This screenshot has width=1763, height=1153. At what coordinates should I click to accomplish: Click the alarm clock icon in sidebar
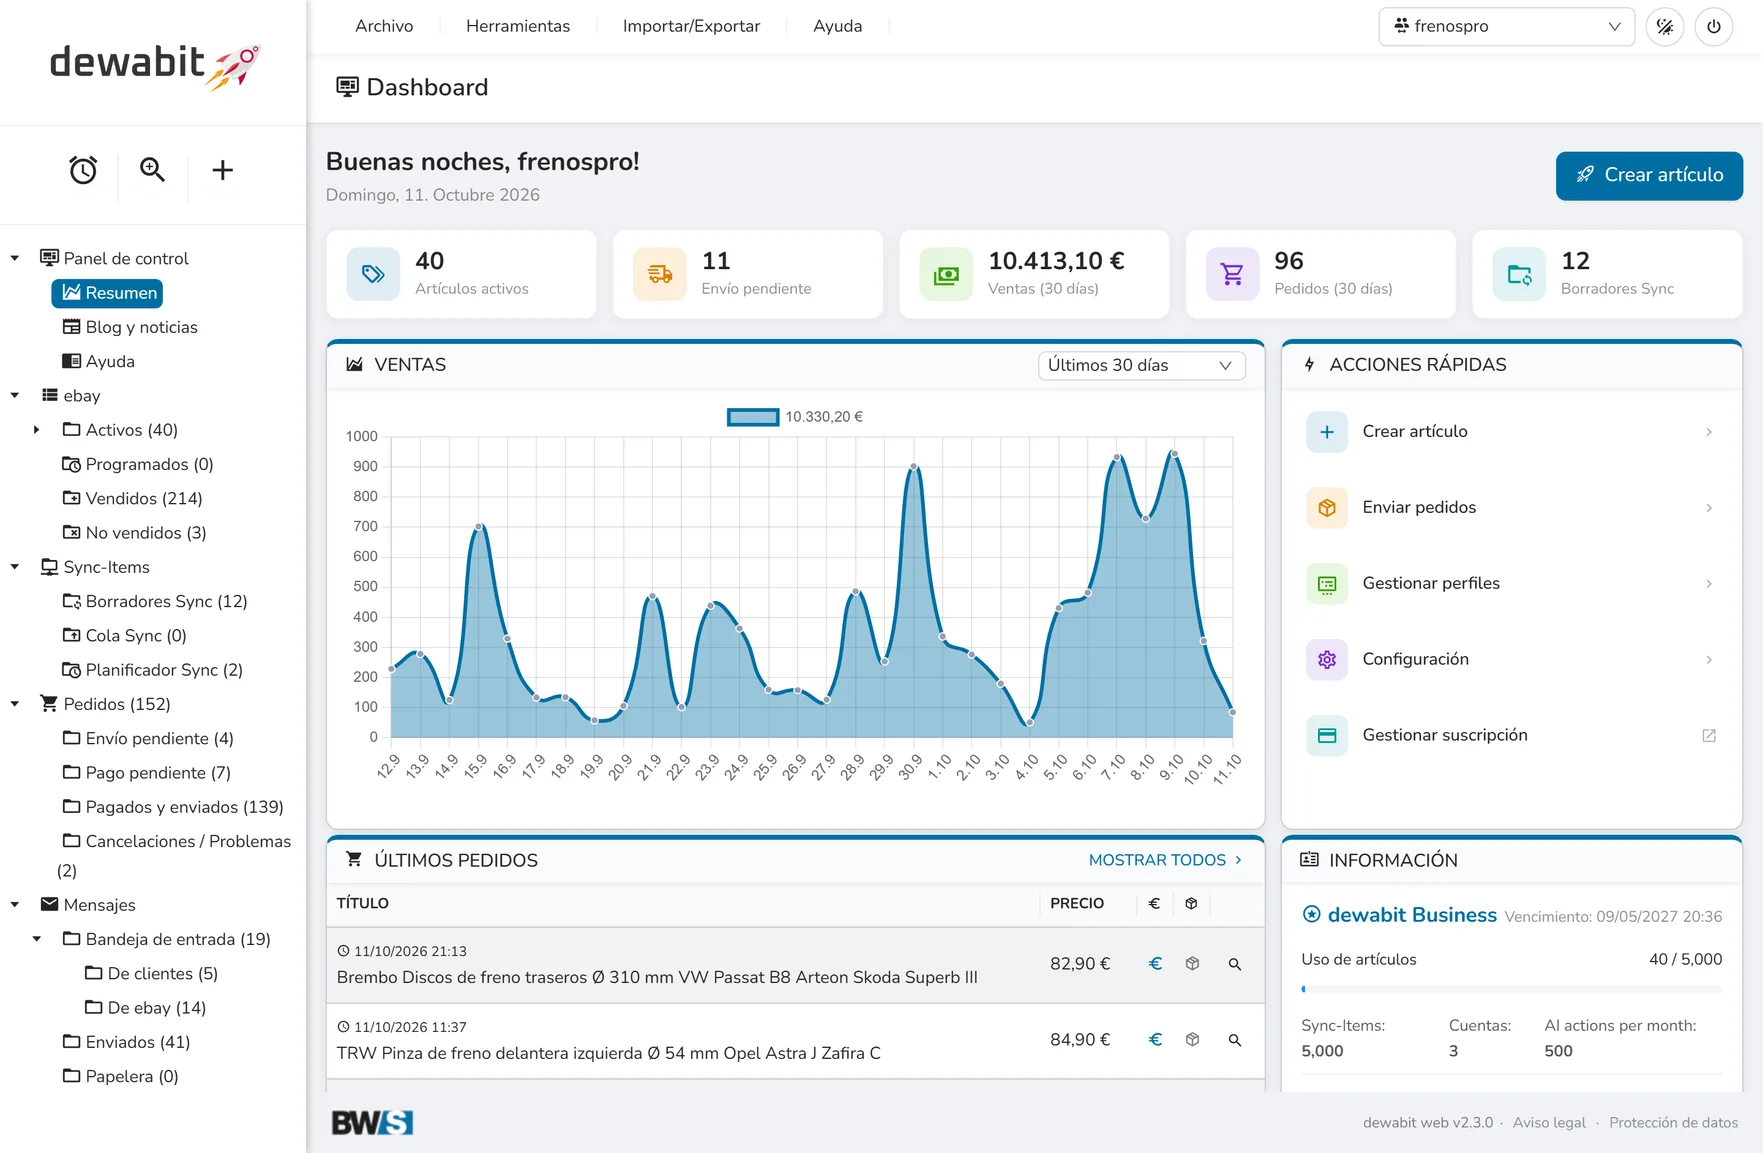pos(83,170)
